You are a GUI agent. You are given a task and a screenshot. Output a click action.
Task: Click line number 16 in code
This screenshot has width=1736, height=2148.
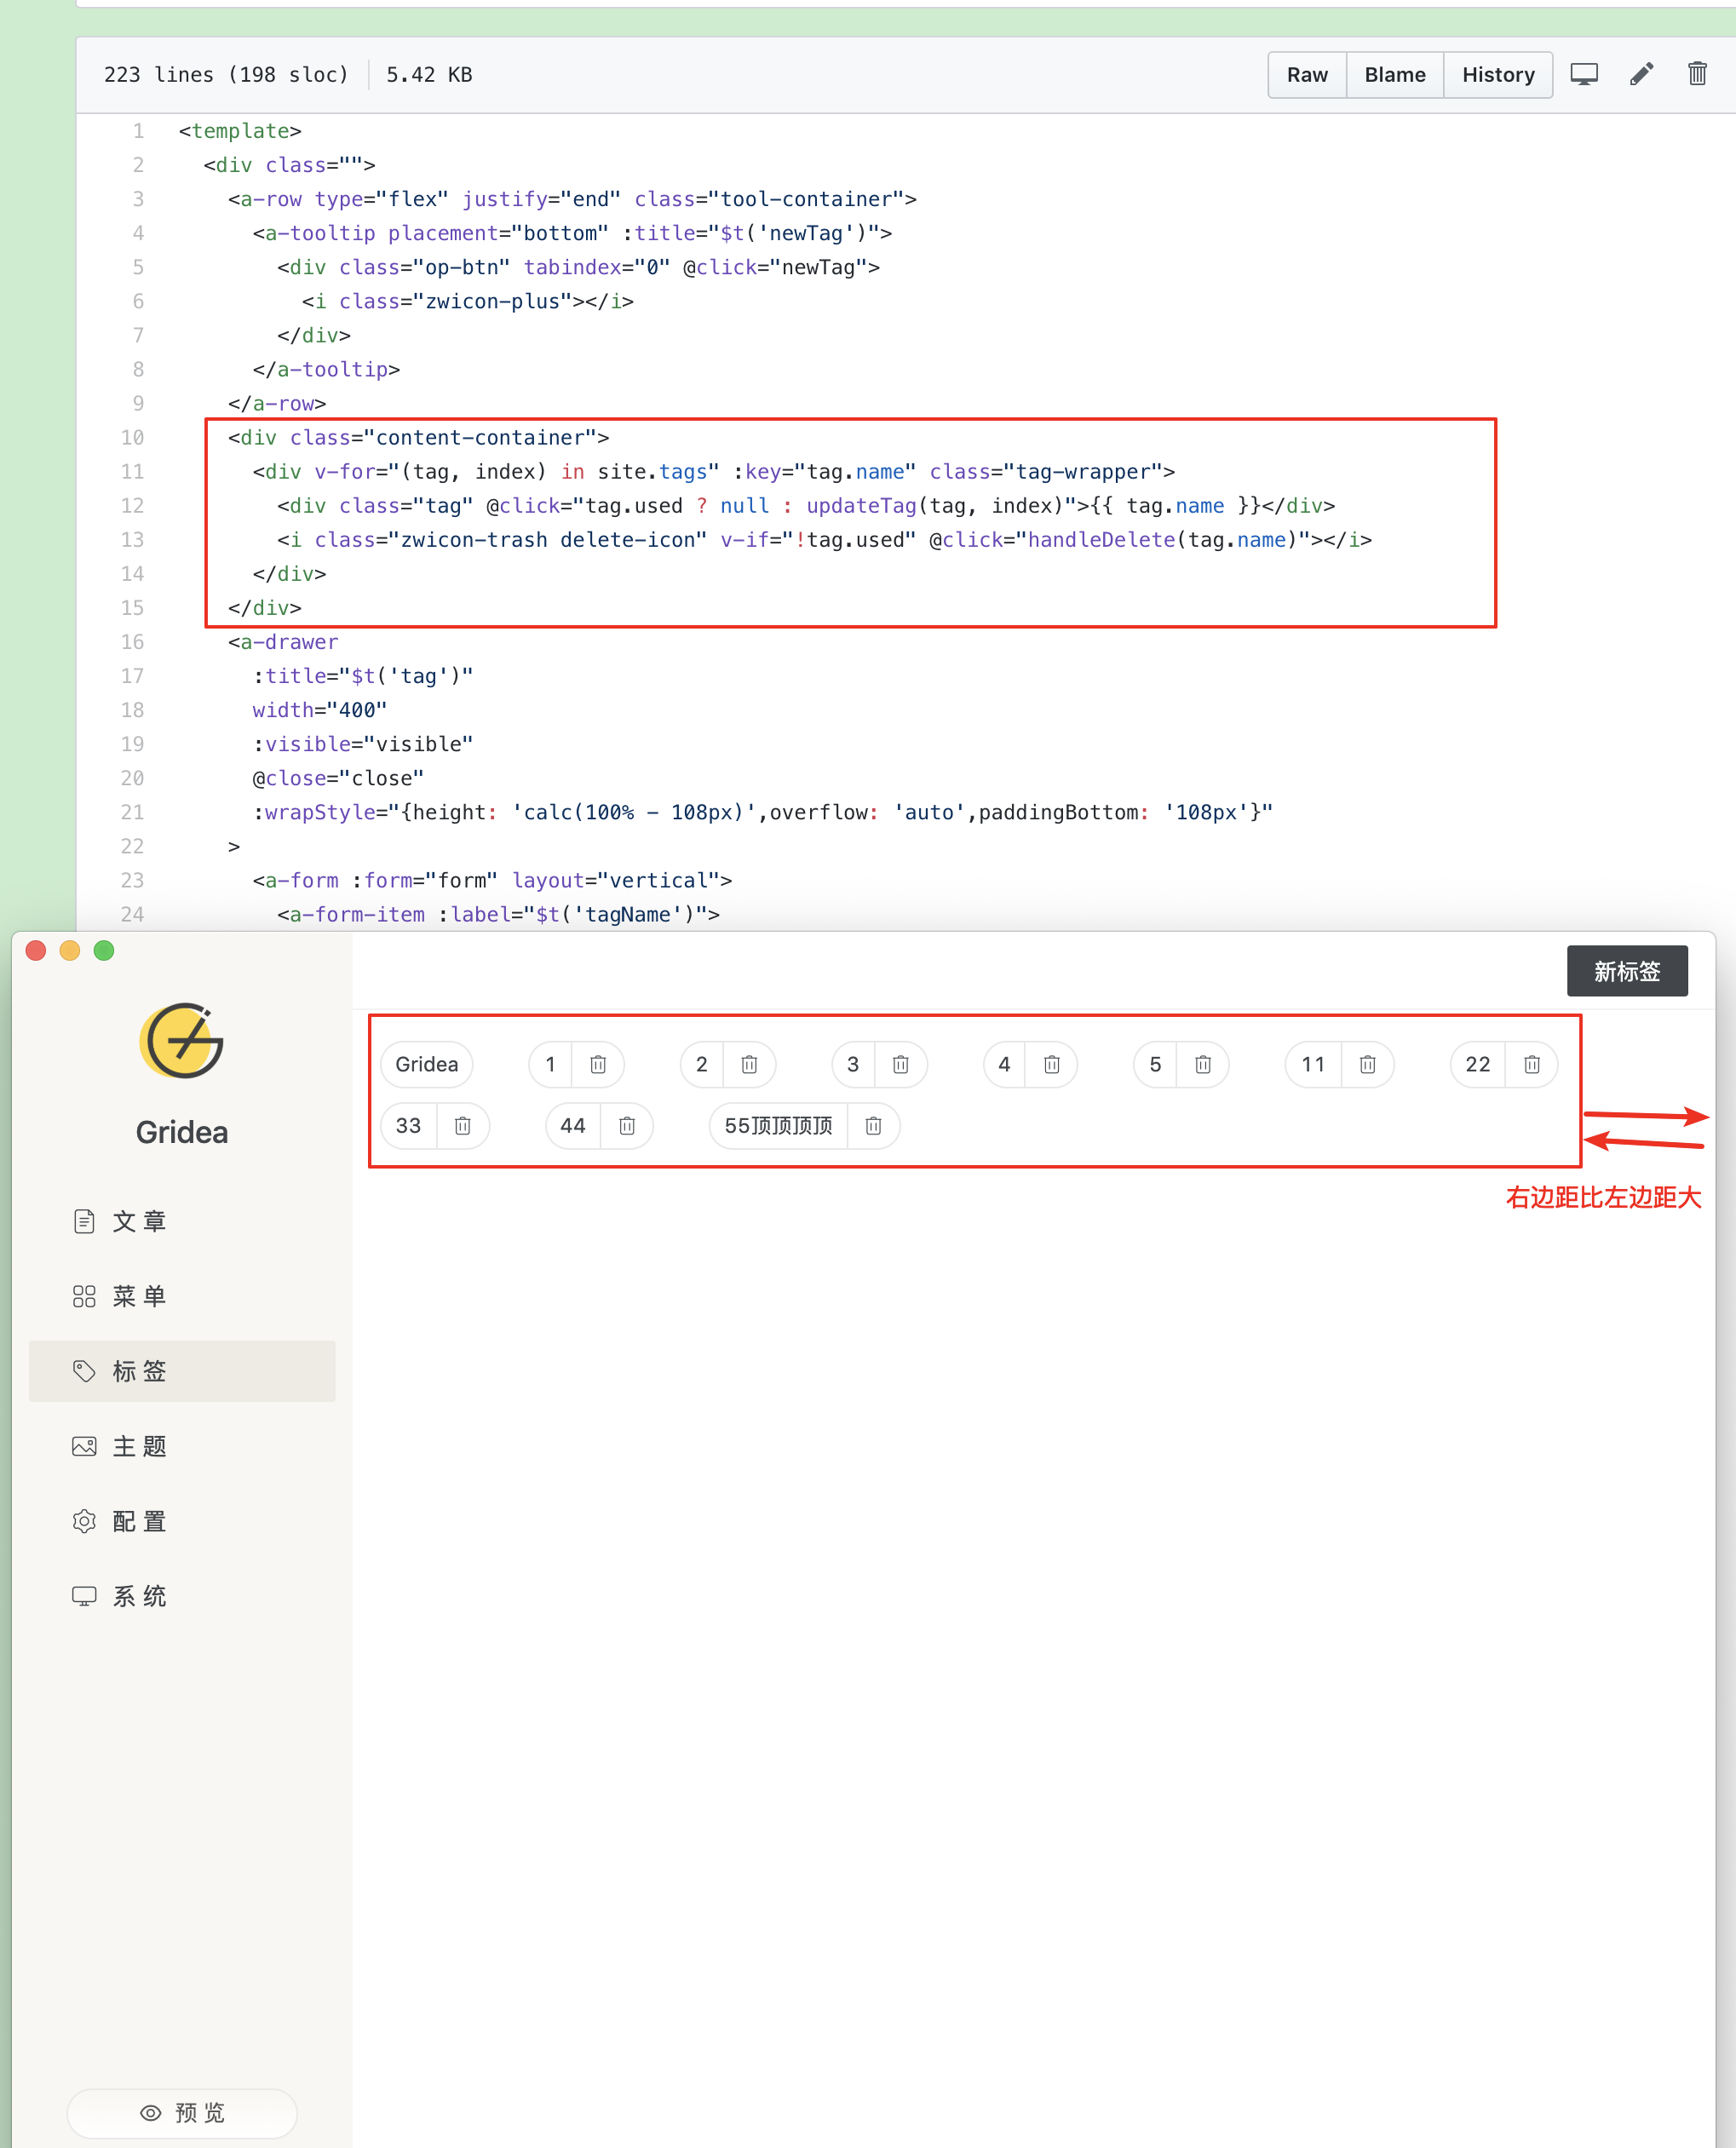pos(132,642)
